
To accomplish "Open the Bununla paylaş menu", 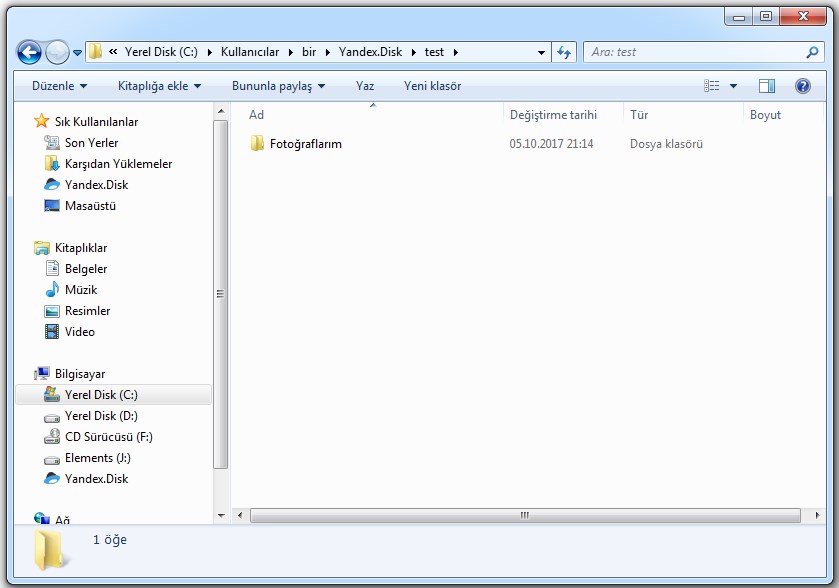I will (278, 86).
